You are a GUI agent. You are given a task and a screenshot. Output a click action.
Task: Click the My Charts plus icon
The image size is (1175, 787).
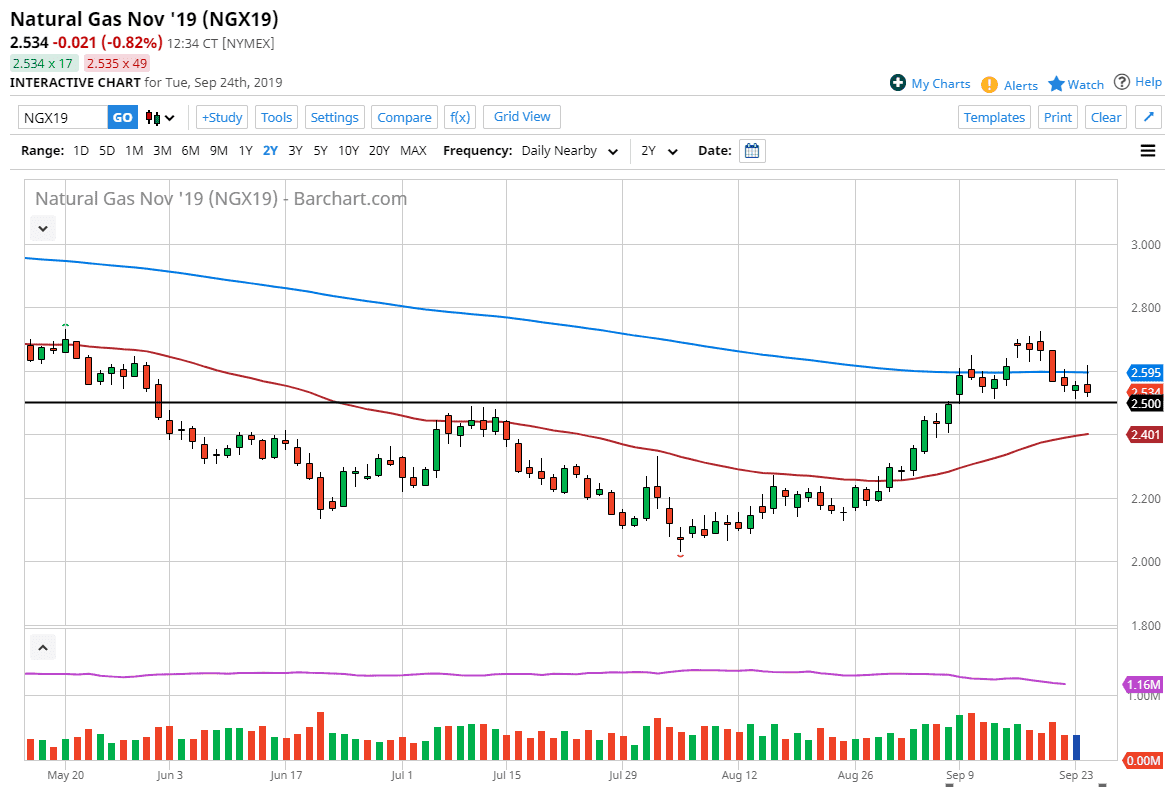(898, 83)
